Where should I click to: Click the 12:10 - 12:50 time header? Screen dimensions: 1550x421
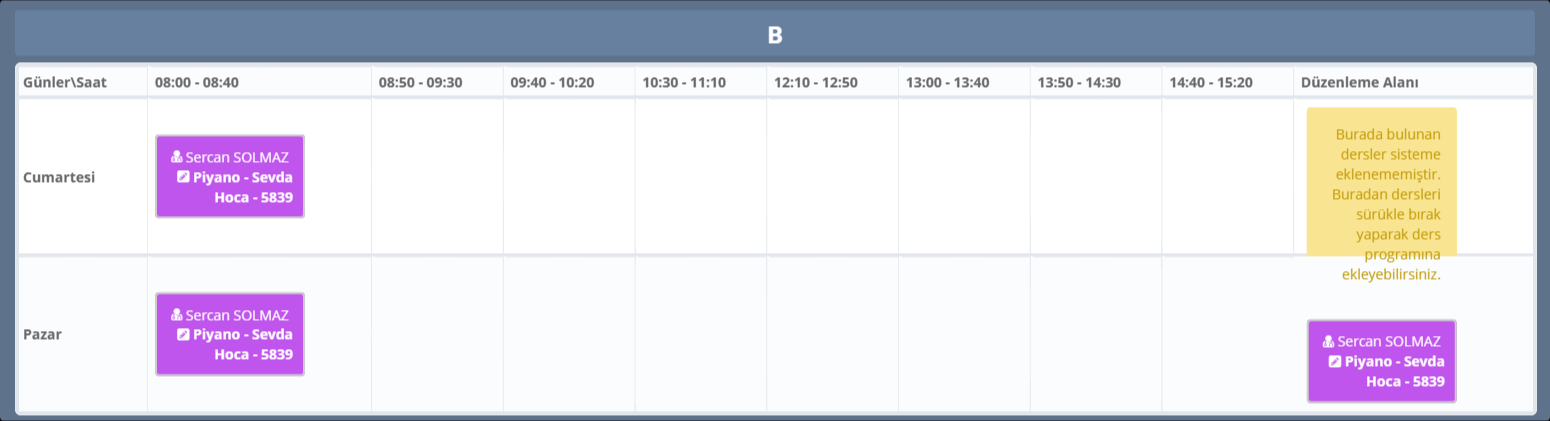coord(816,82)
